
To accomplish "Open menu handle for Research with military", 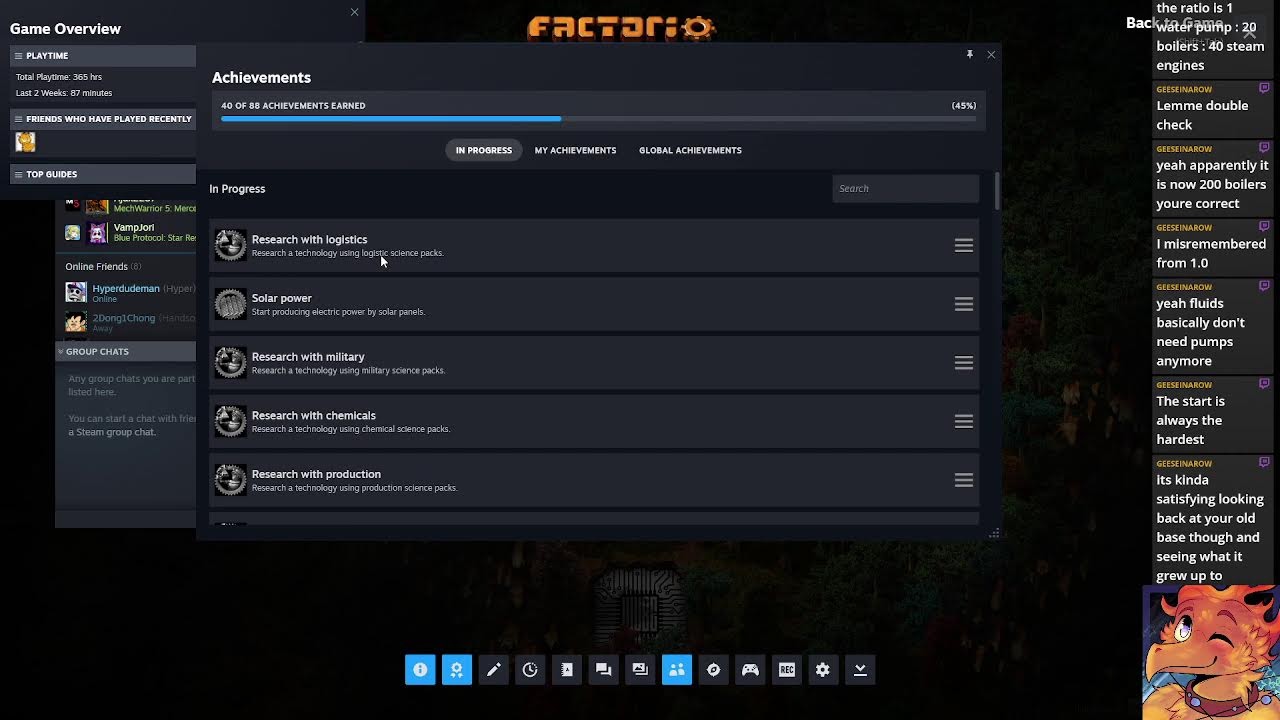I will [x=964, y=363].
